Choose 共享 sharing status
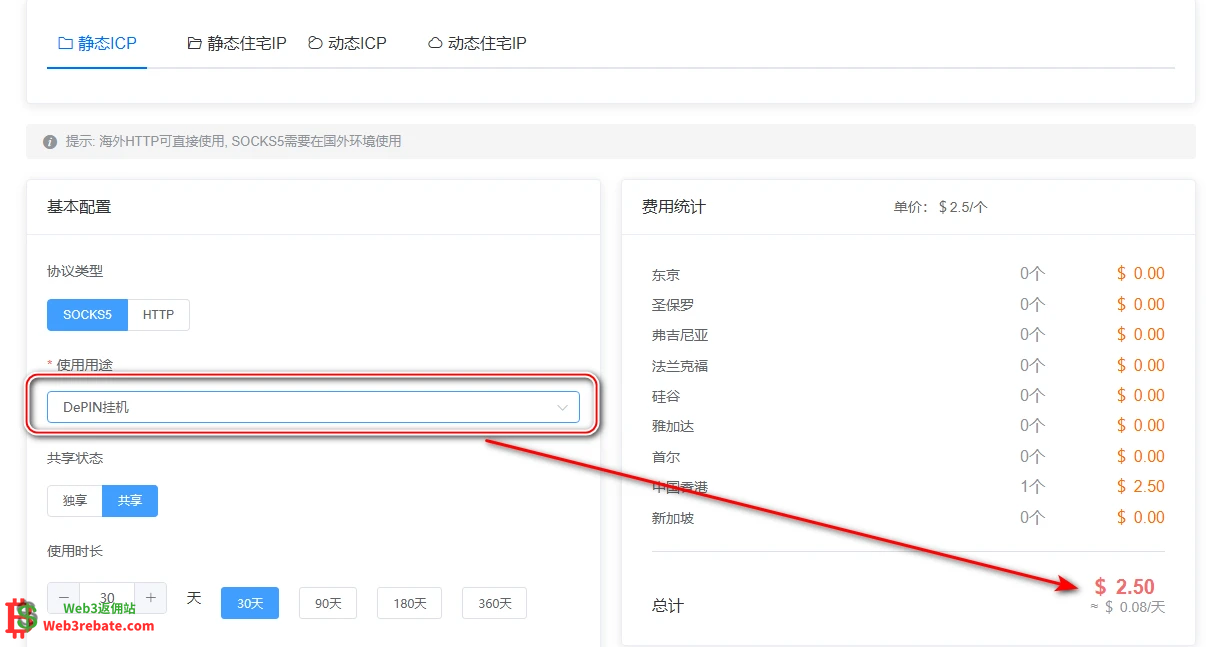Viewport: 1206px width, 647px height. [130, 501]
